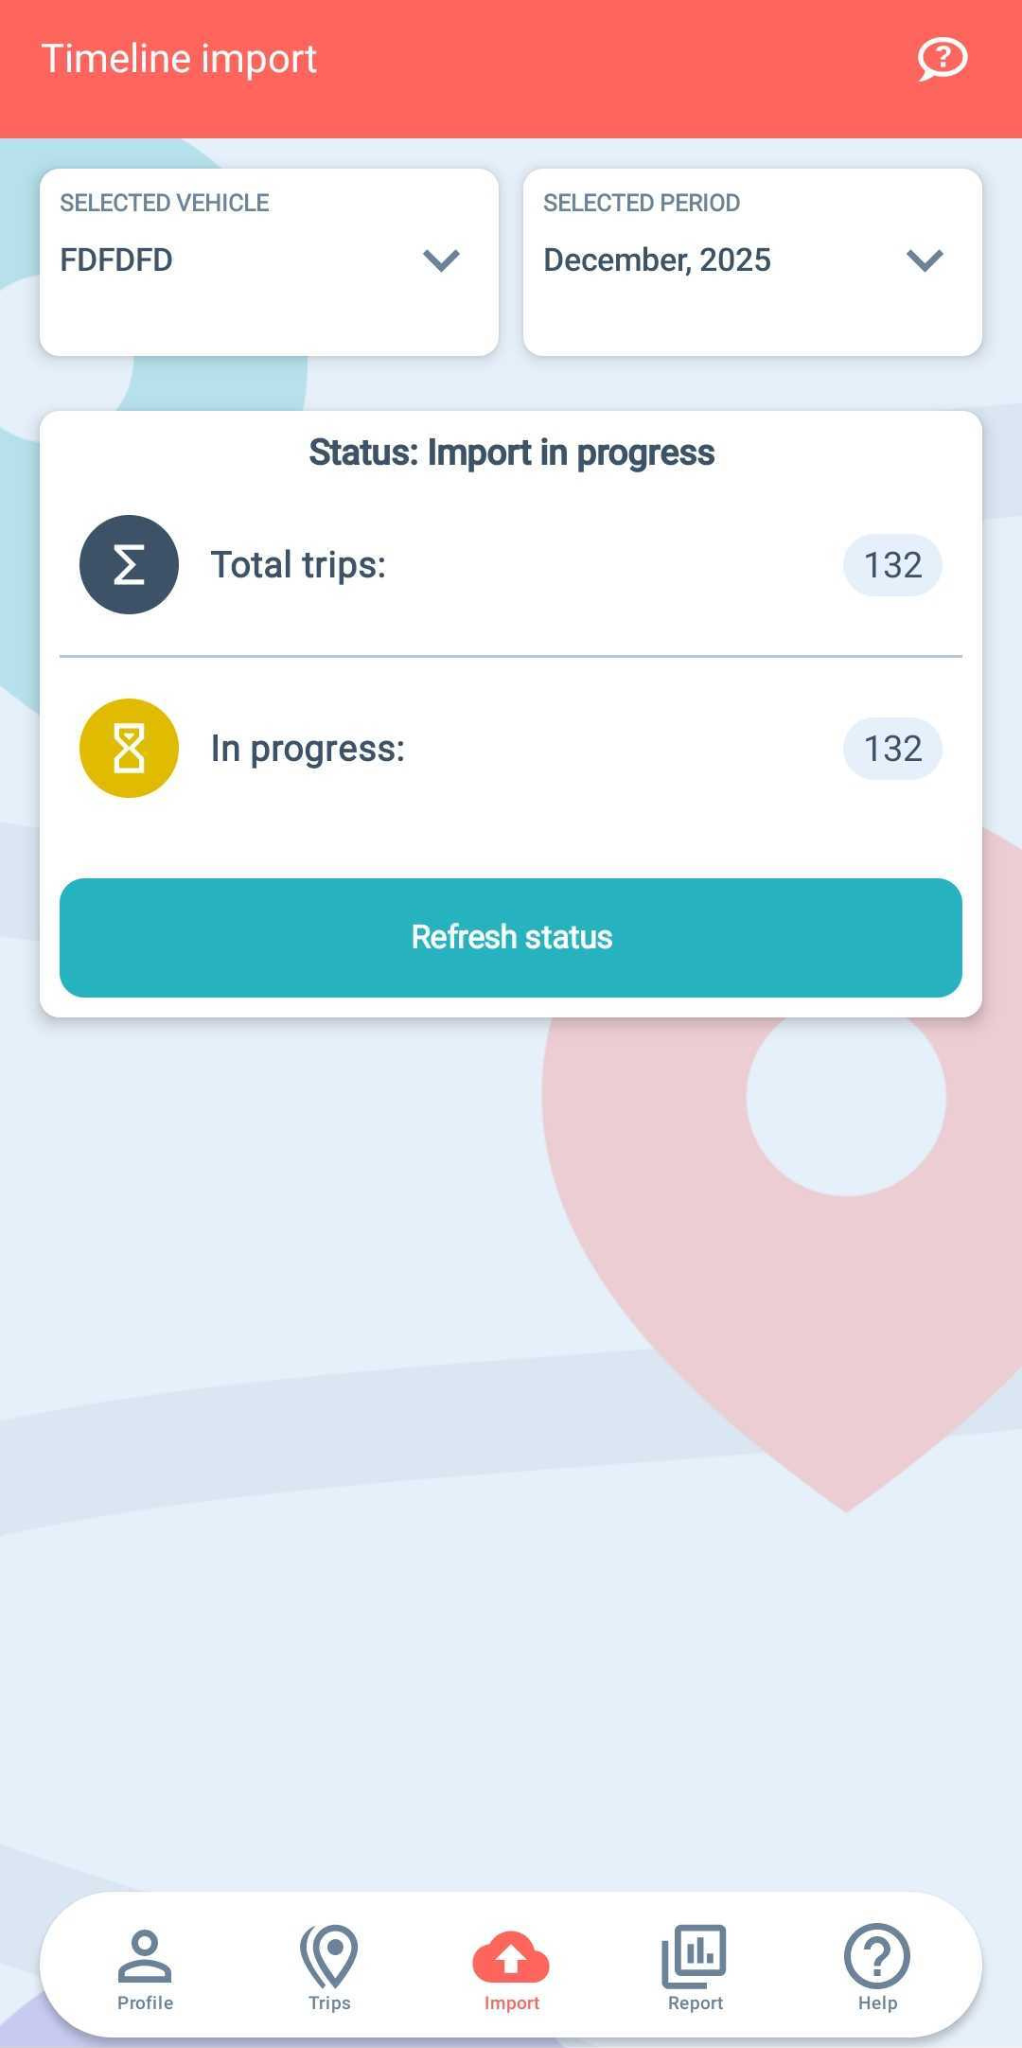
Task: Switch to the Trips tab label
Action: point(329,2003)
